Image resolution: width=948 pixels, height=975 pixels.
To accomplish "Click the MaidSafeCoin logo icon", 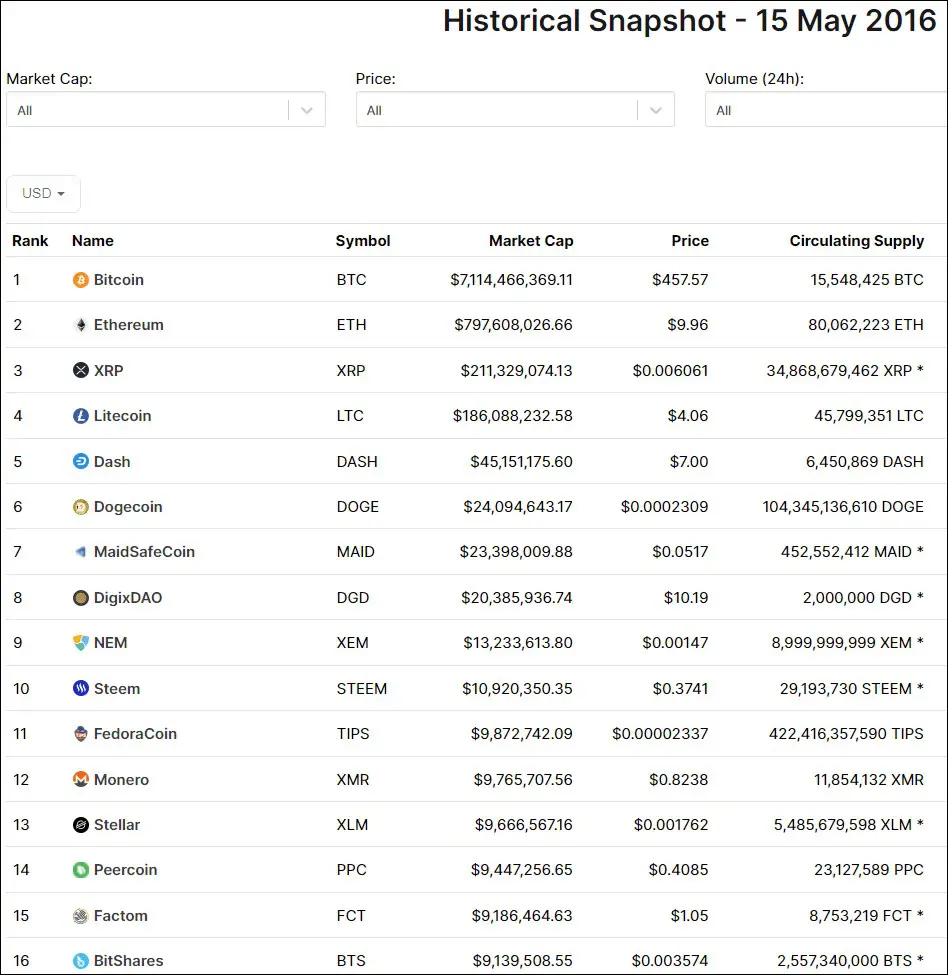I will 81,552.
